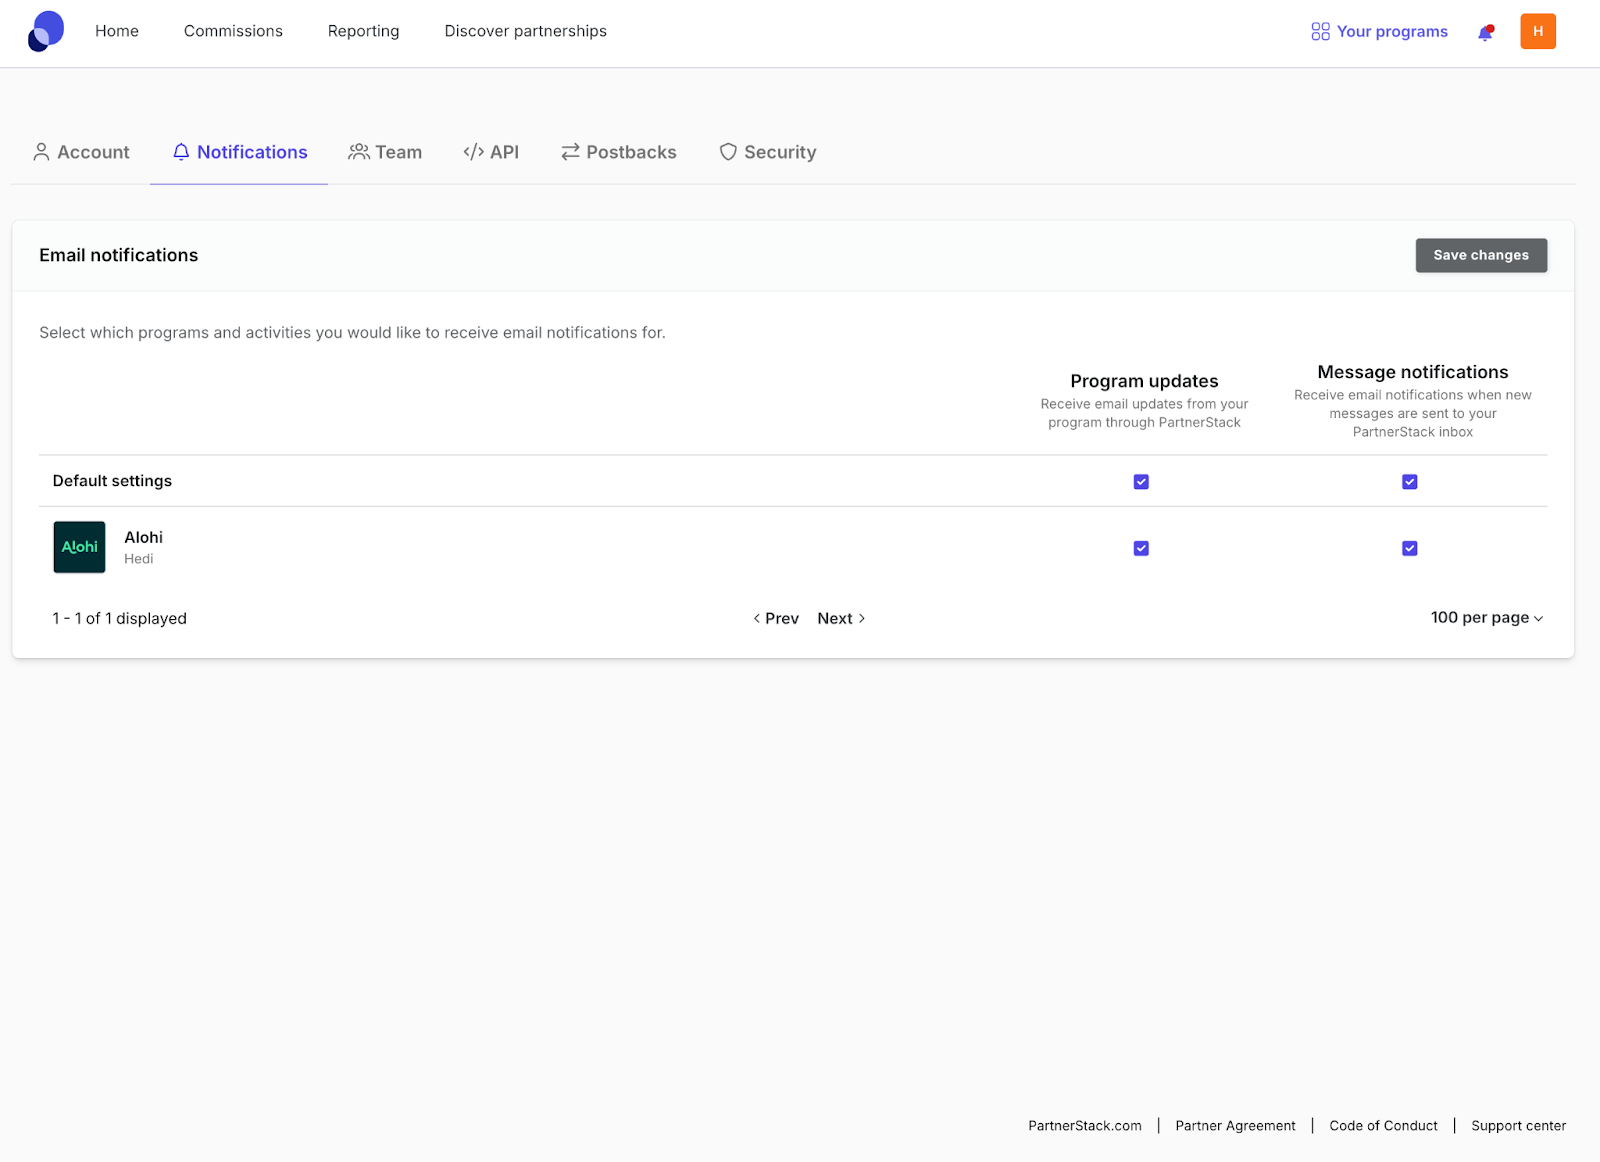
Task: Expand the 100 per page dropdown
Action: (1486, 618)
